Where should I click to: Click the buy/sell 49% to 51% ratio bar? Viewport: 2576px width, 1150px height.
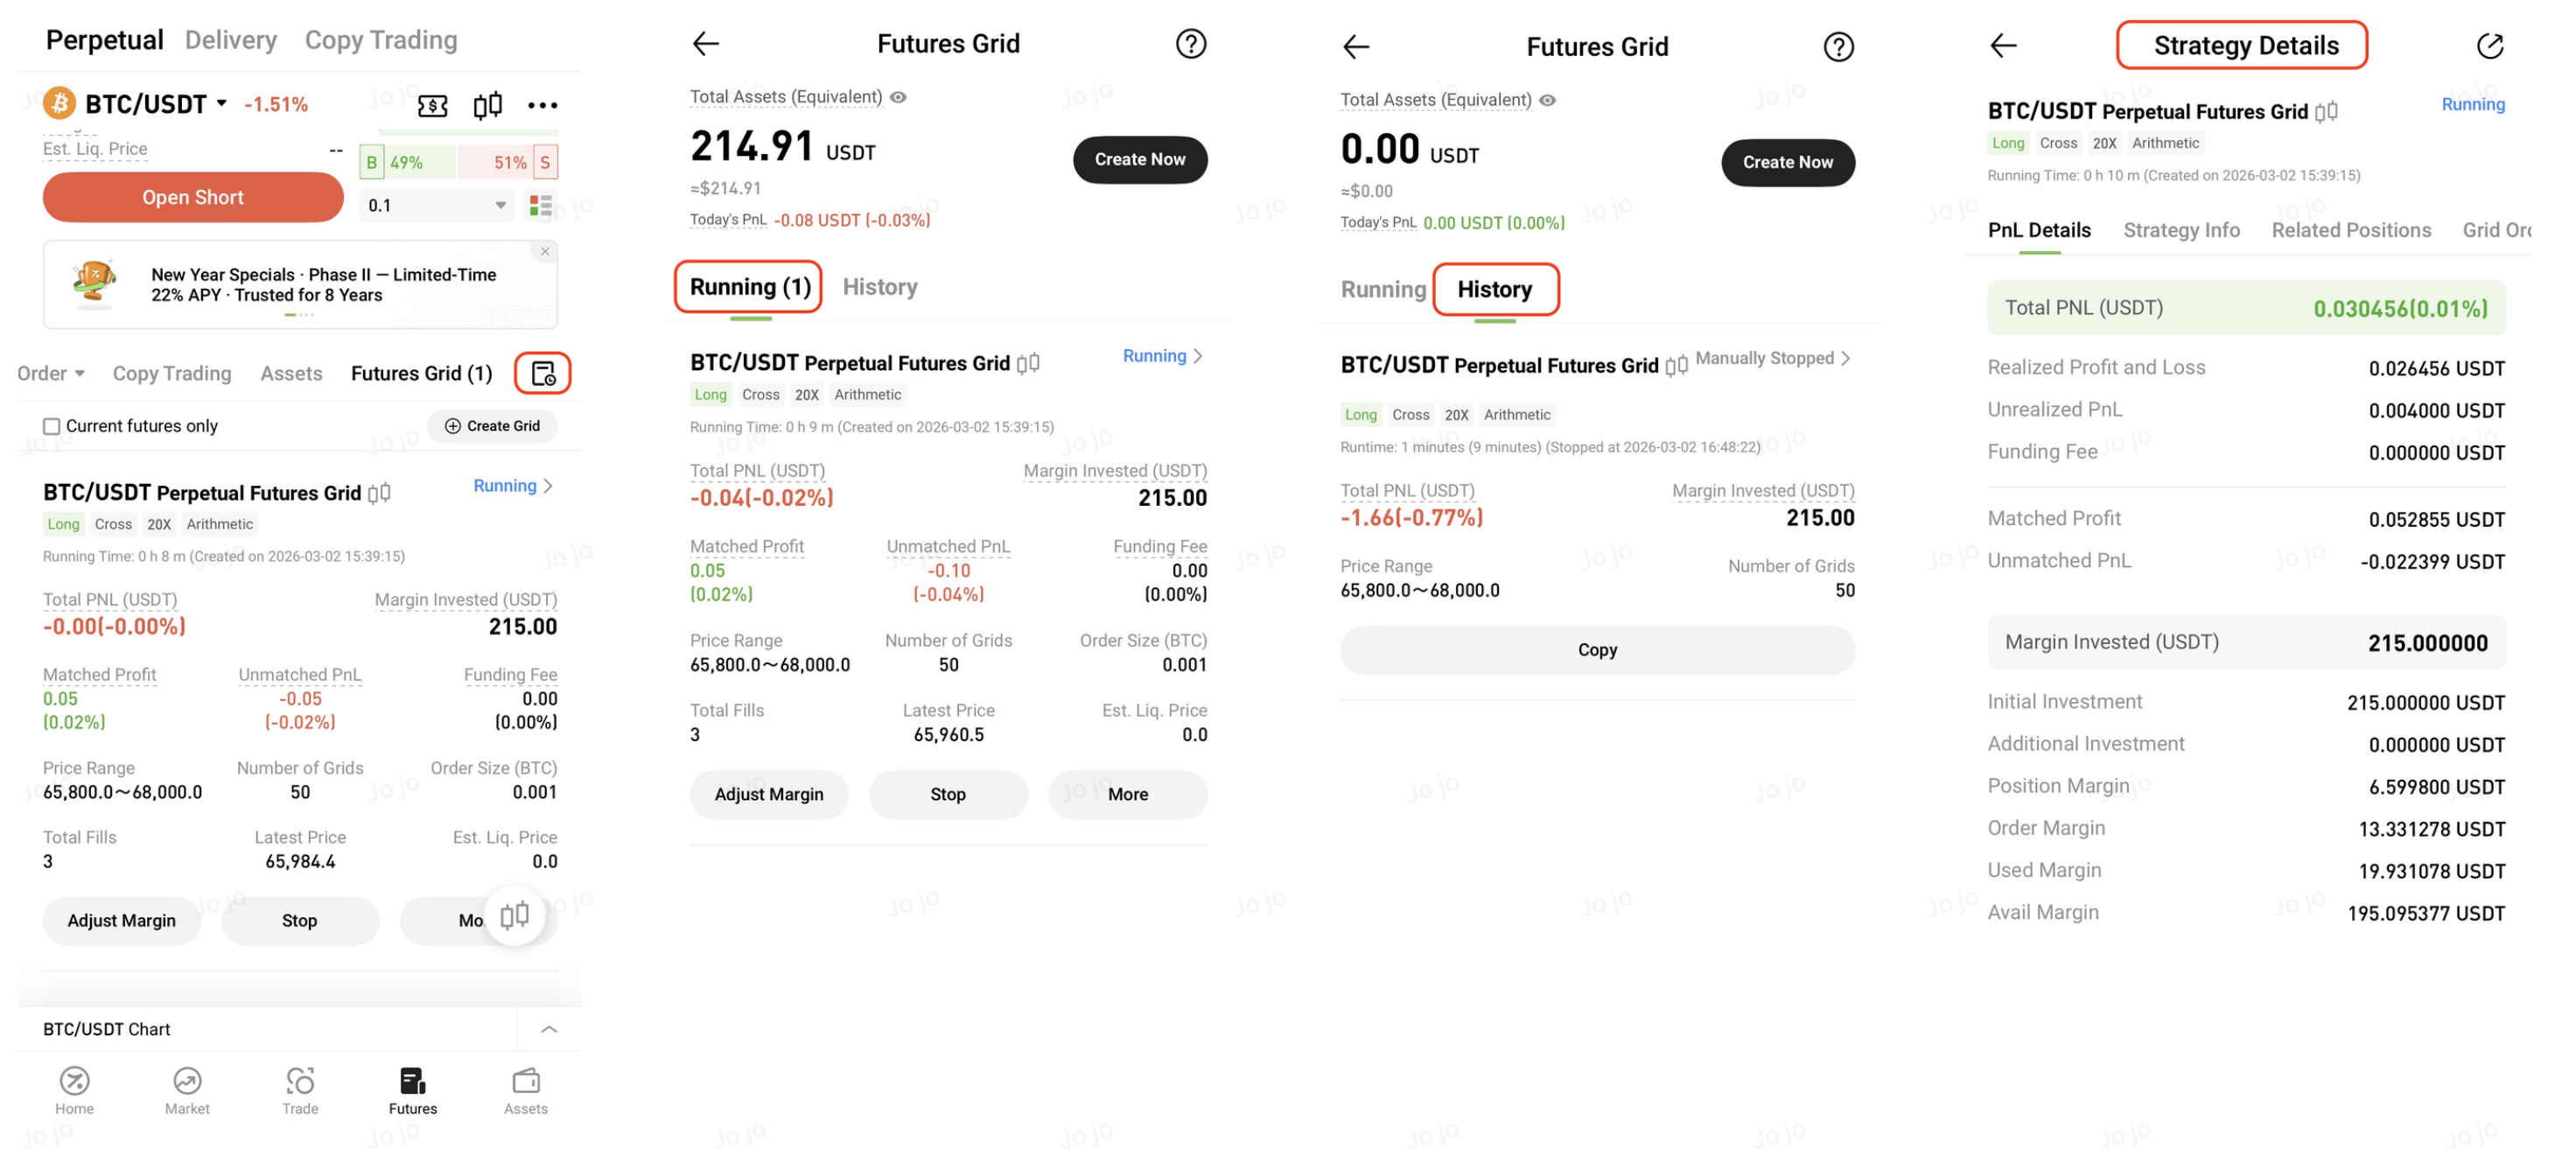click(457, 162)
